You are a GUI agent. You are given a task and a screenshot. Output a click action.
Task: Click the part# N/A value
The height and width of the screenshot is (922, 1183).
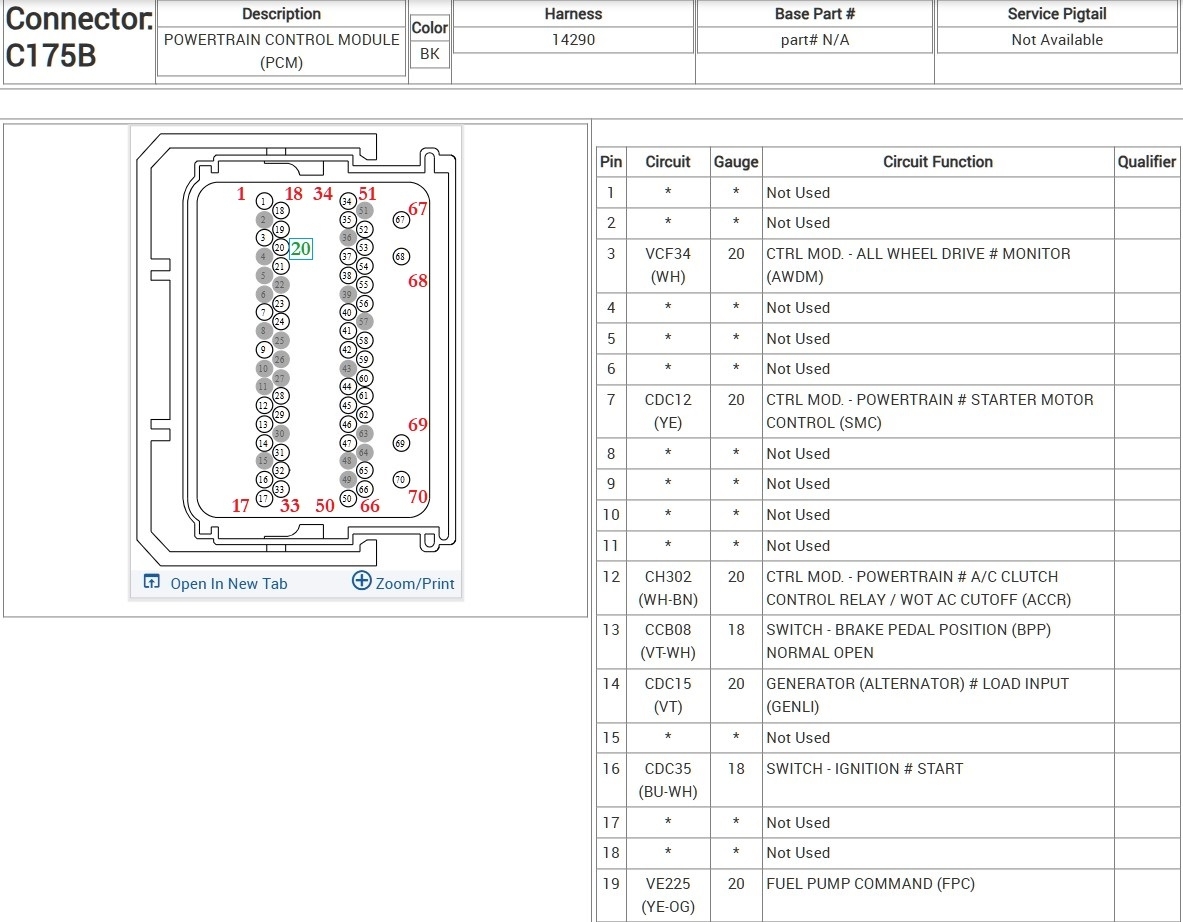815,40
